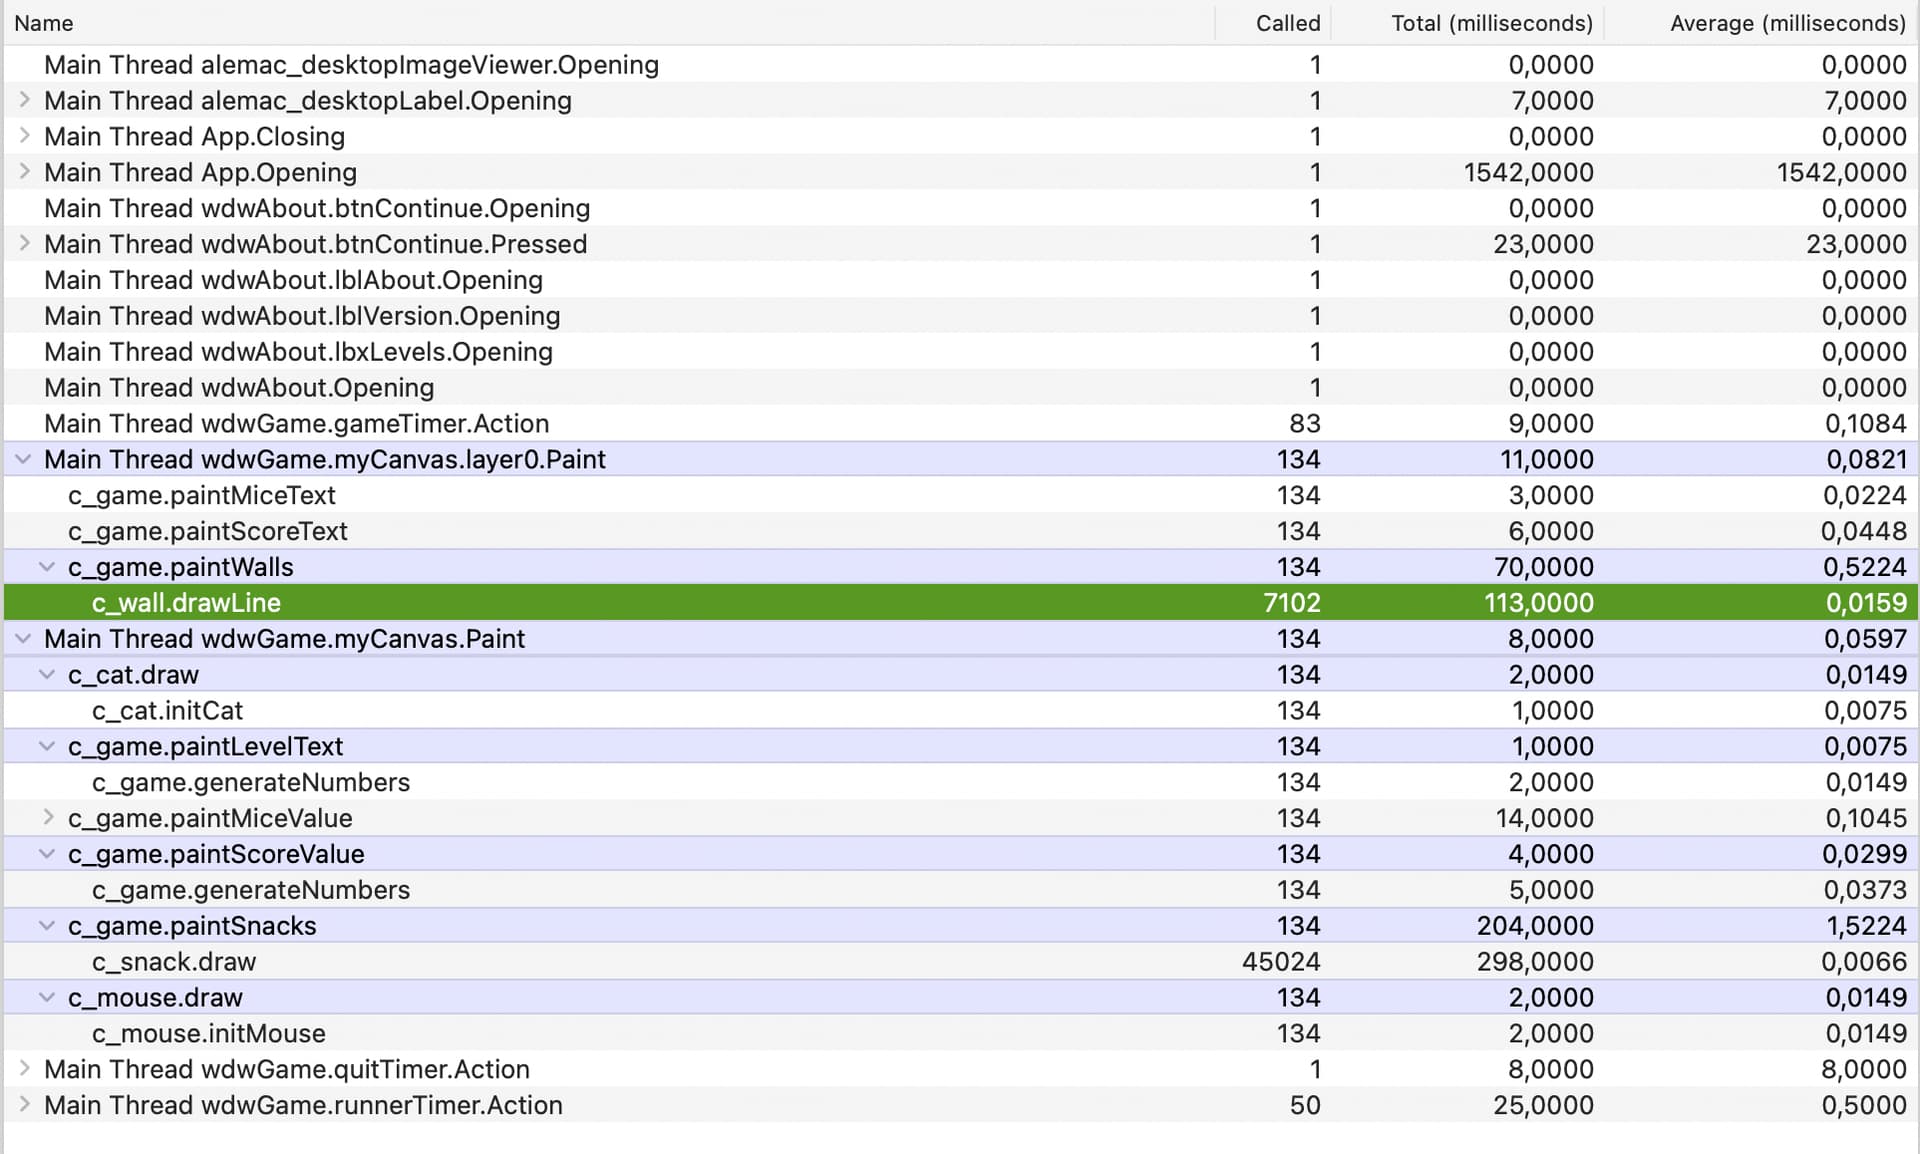
Task: Select the c_game.paintMiceText row
Action: coord(960,496)
